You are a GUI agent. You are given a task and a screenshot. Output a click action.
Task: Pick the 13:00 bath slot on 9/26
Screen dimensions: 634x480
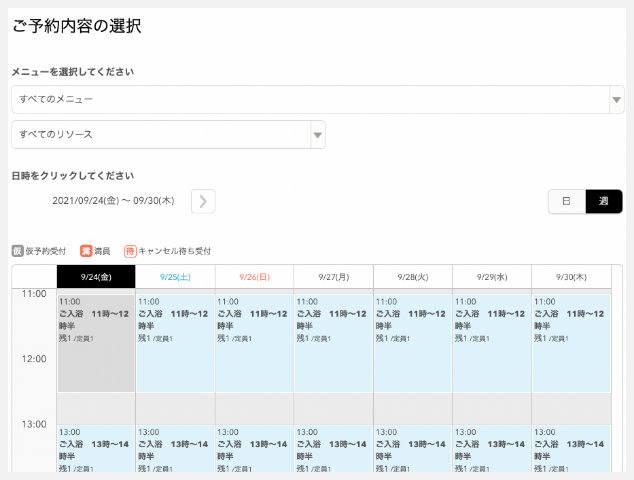255,448
